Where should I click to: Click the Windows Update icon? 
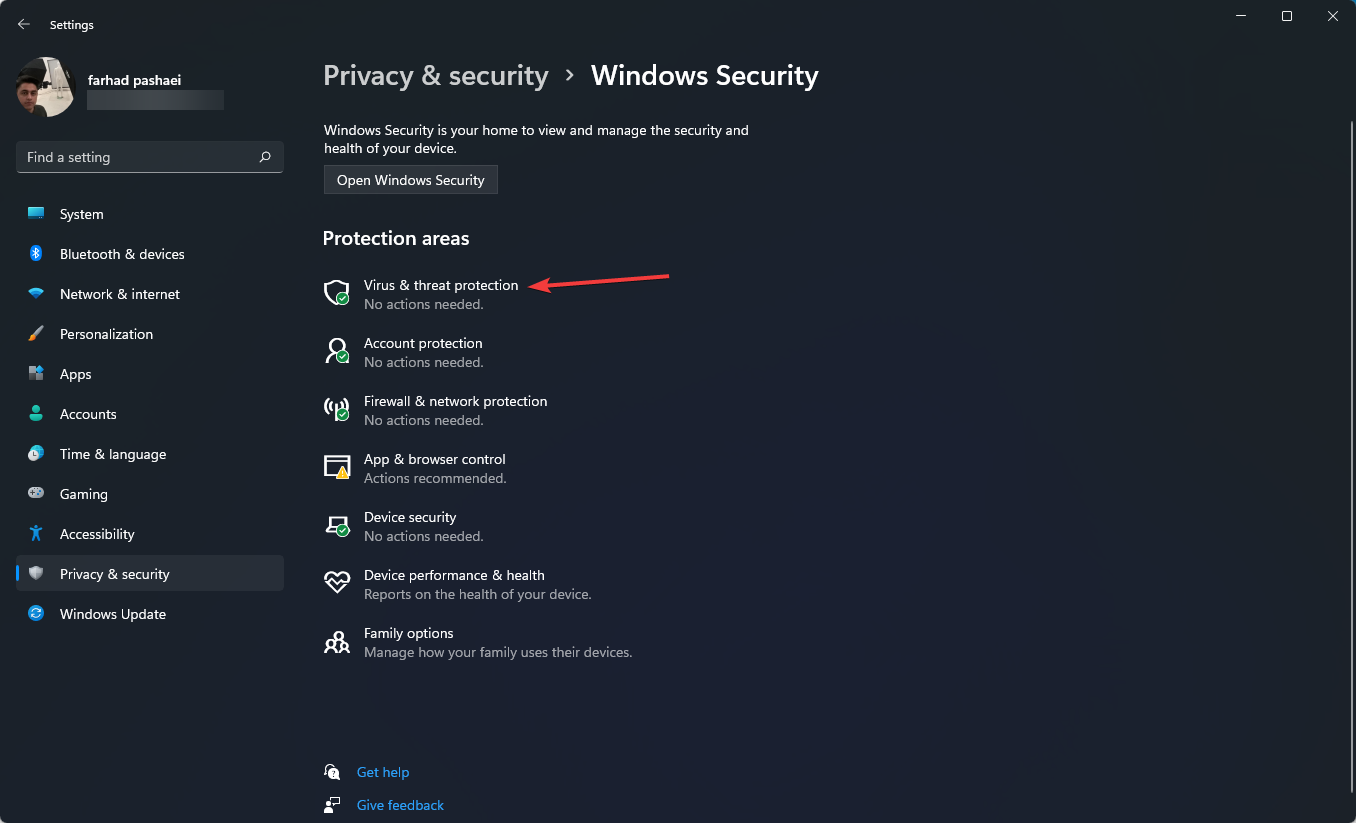[x=35, y=613]
